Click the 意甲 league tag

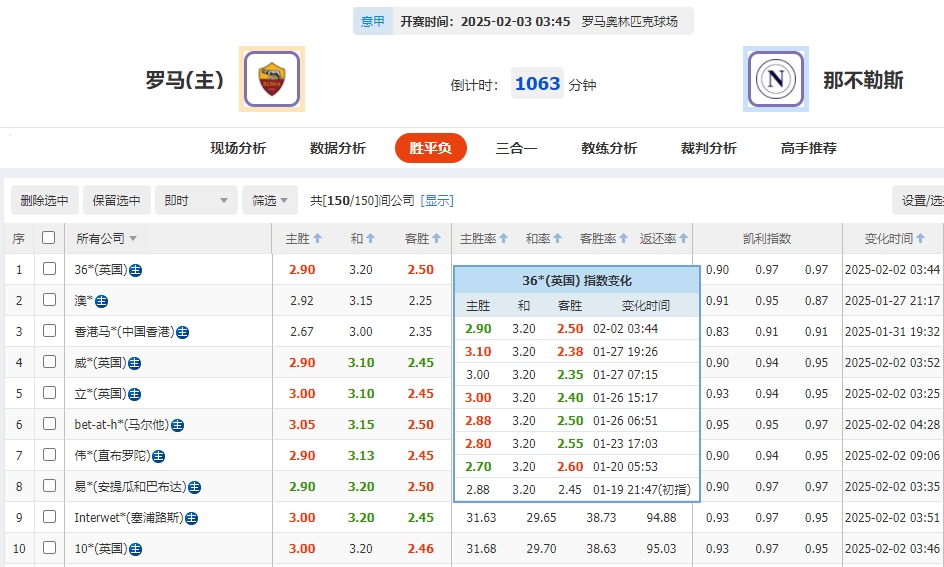372,21
